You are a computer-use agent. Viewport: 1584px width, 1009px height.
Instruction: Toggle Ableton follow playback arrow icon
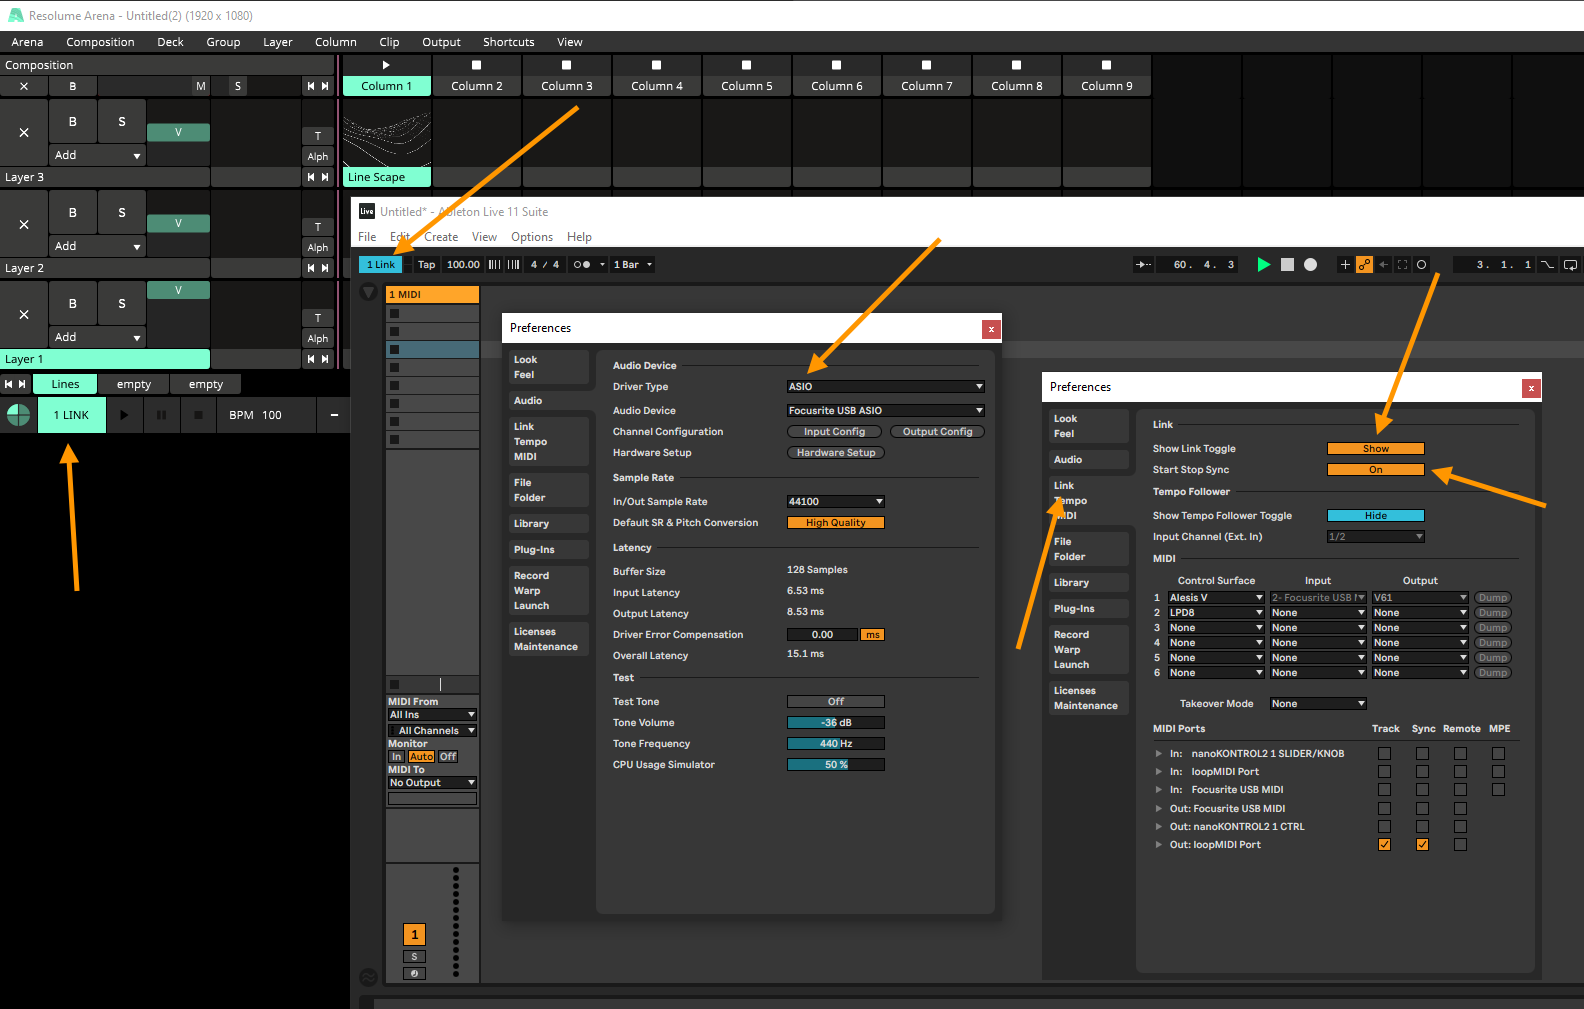[x=1144, y=265]
